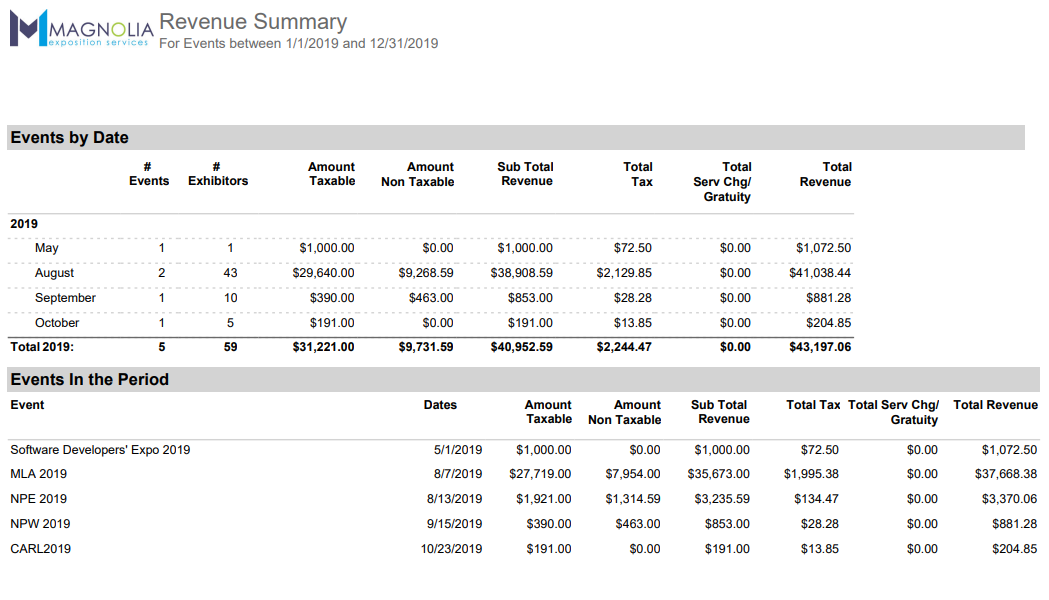Select the October row label

coord(57,323)
